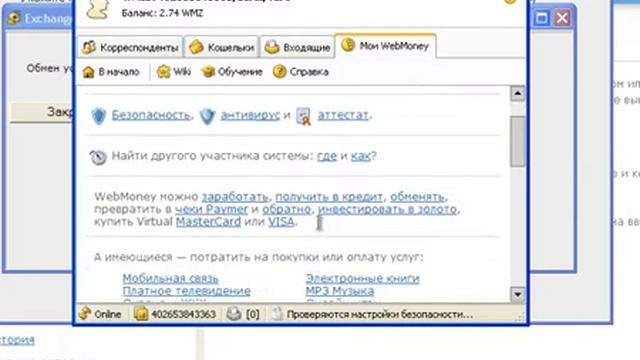Click the scrollbar up arrow

(518, 94)
